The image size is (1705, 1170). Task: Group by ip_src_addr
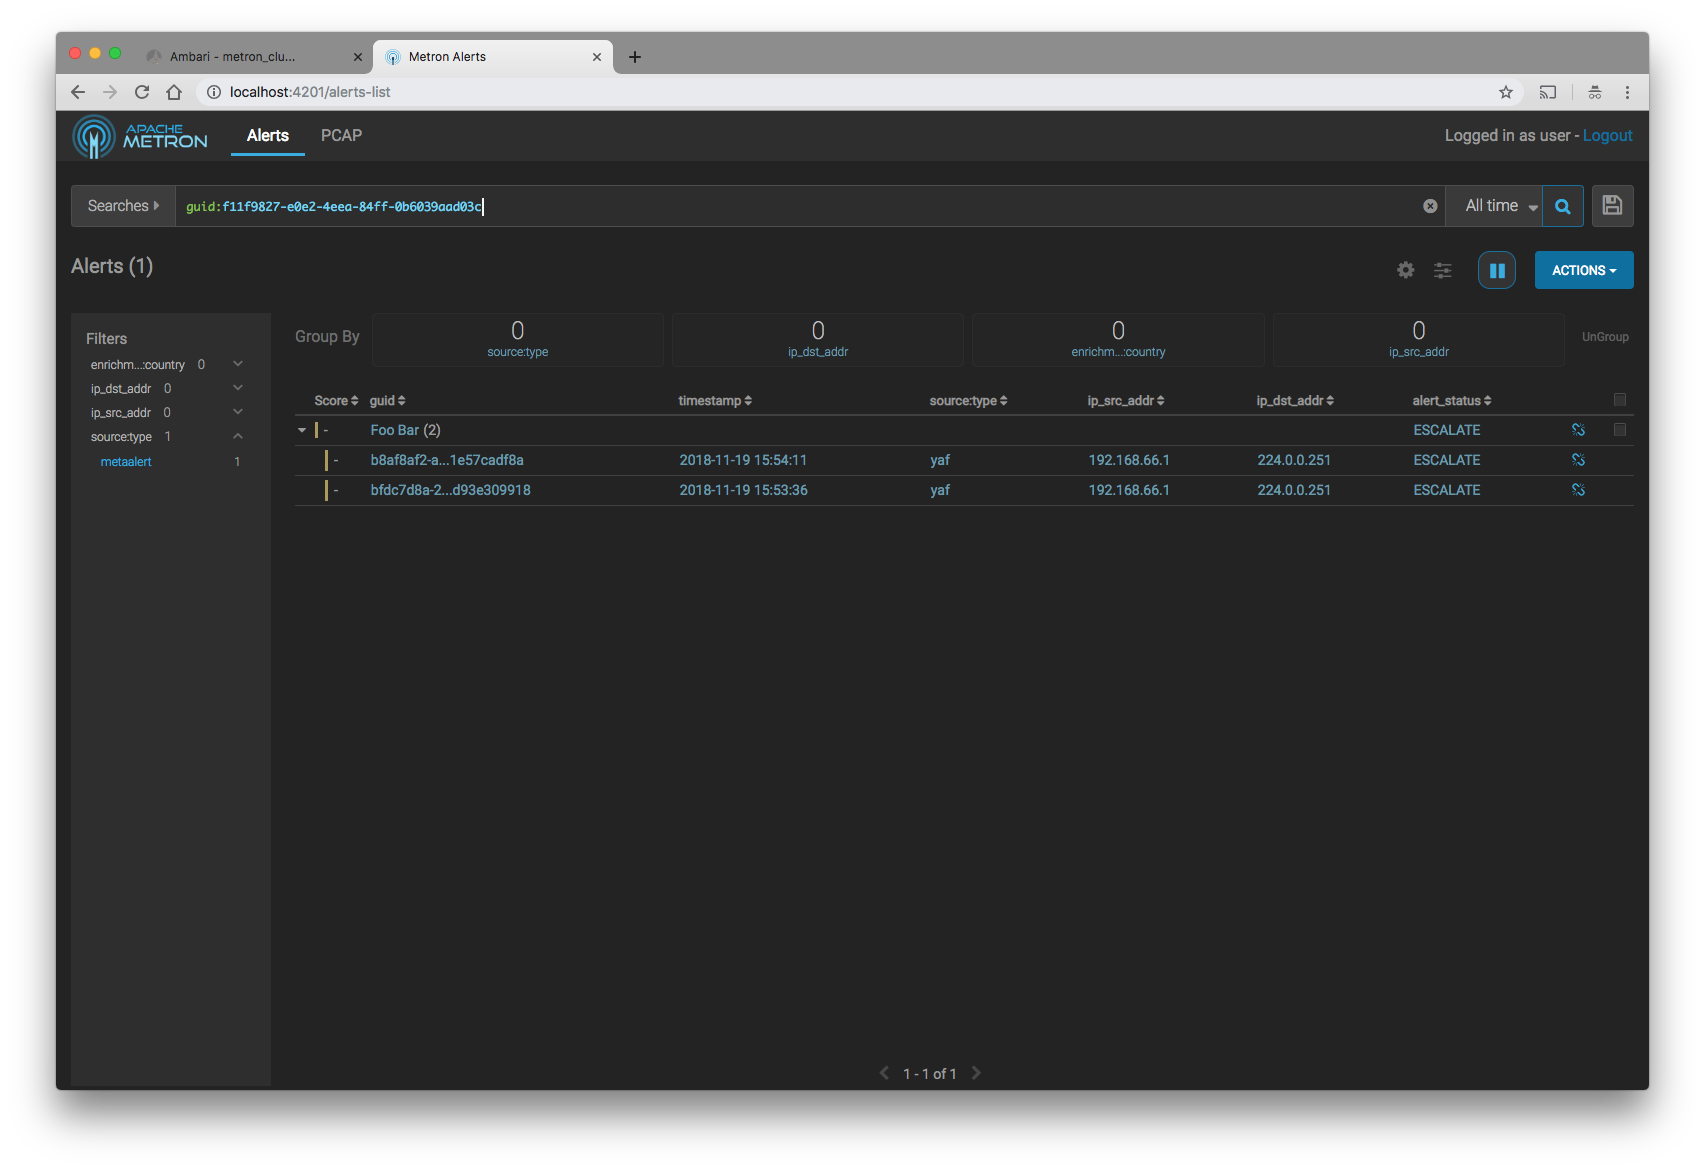(1418, 340)
